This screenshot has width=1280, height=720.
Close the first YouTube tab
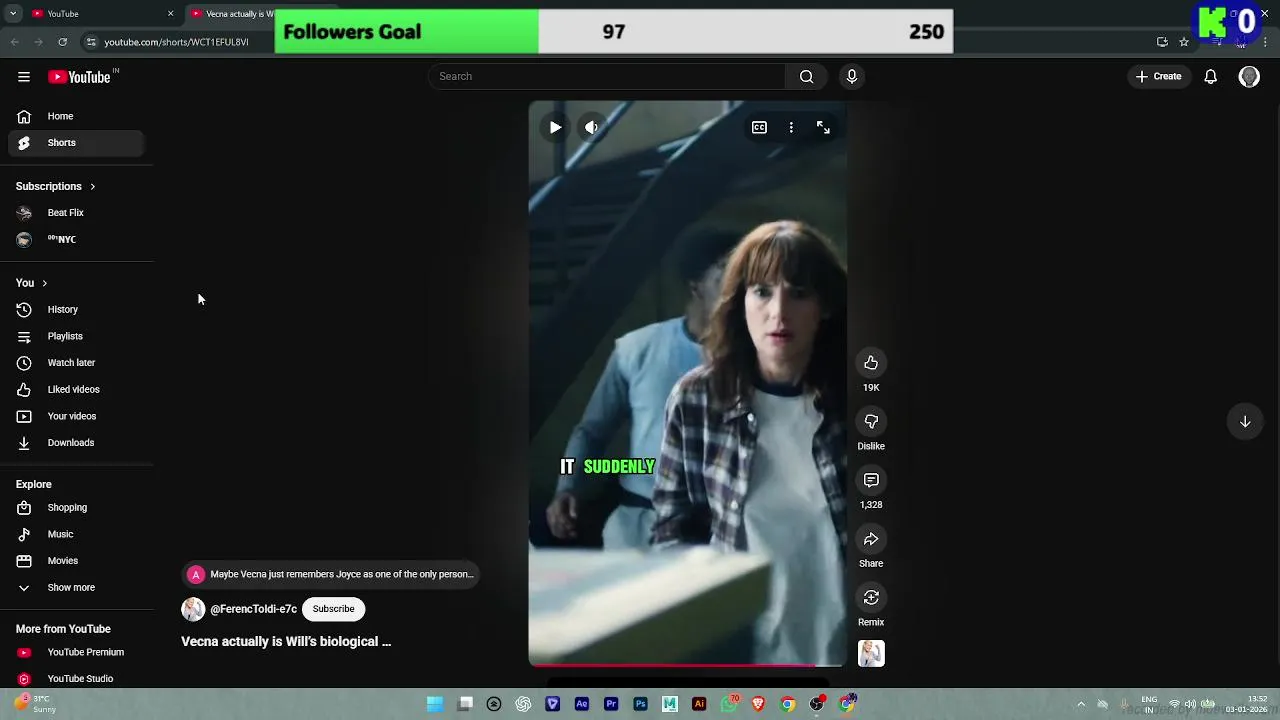(170, 14)
